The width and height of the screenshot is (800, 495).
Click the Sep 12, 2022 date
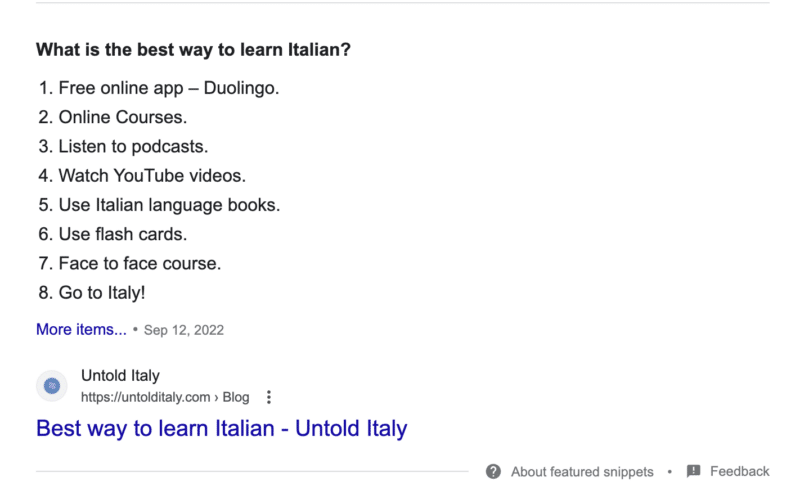[x=184, y=330]
